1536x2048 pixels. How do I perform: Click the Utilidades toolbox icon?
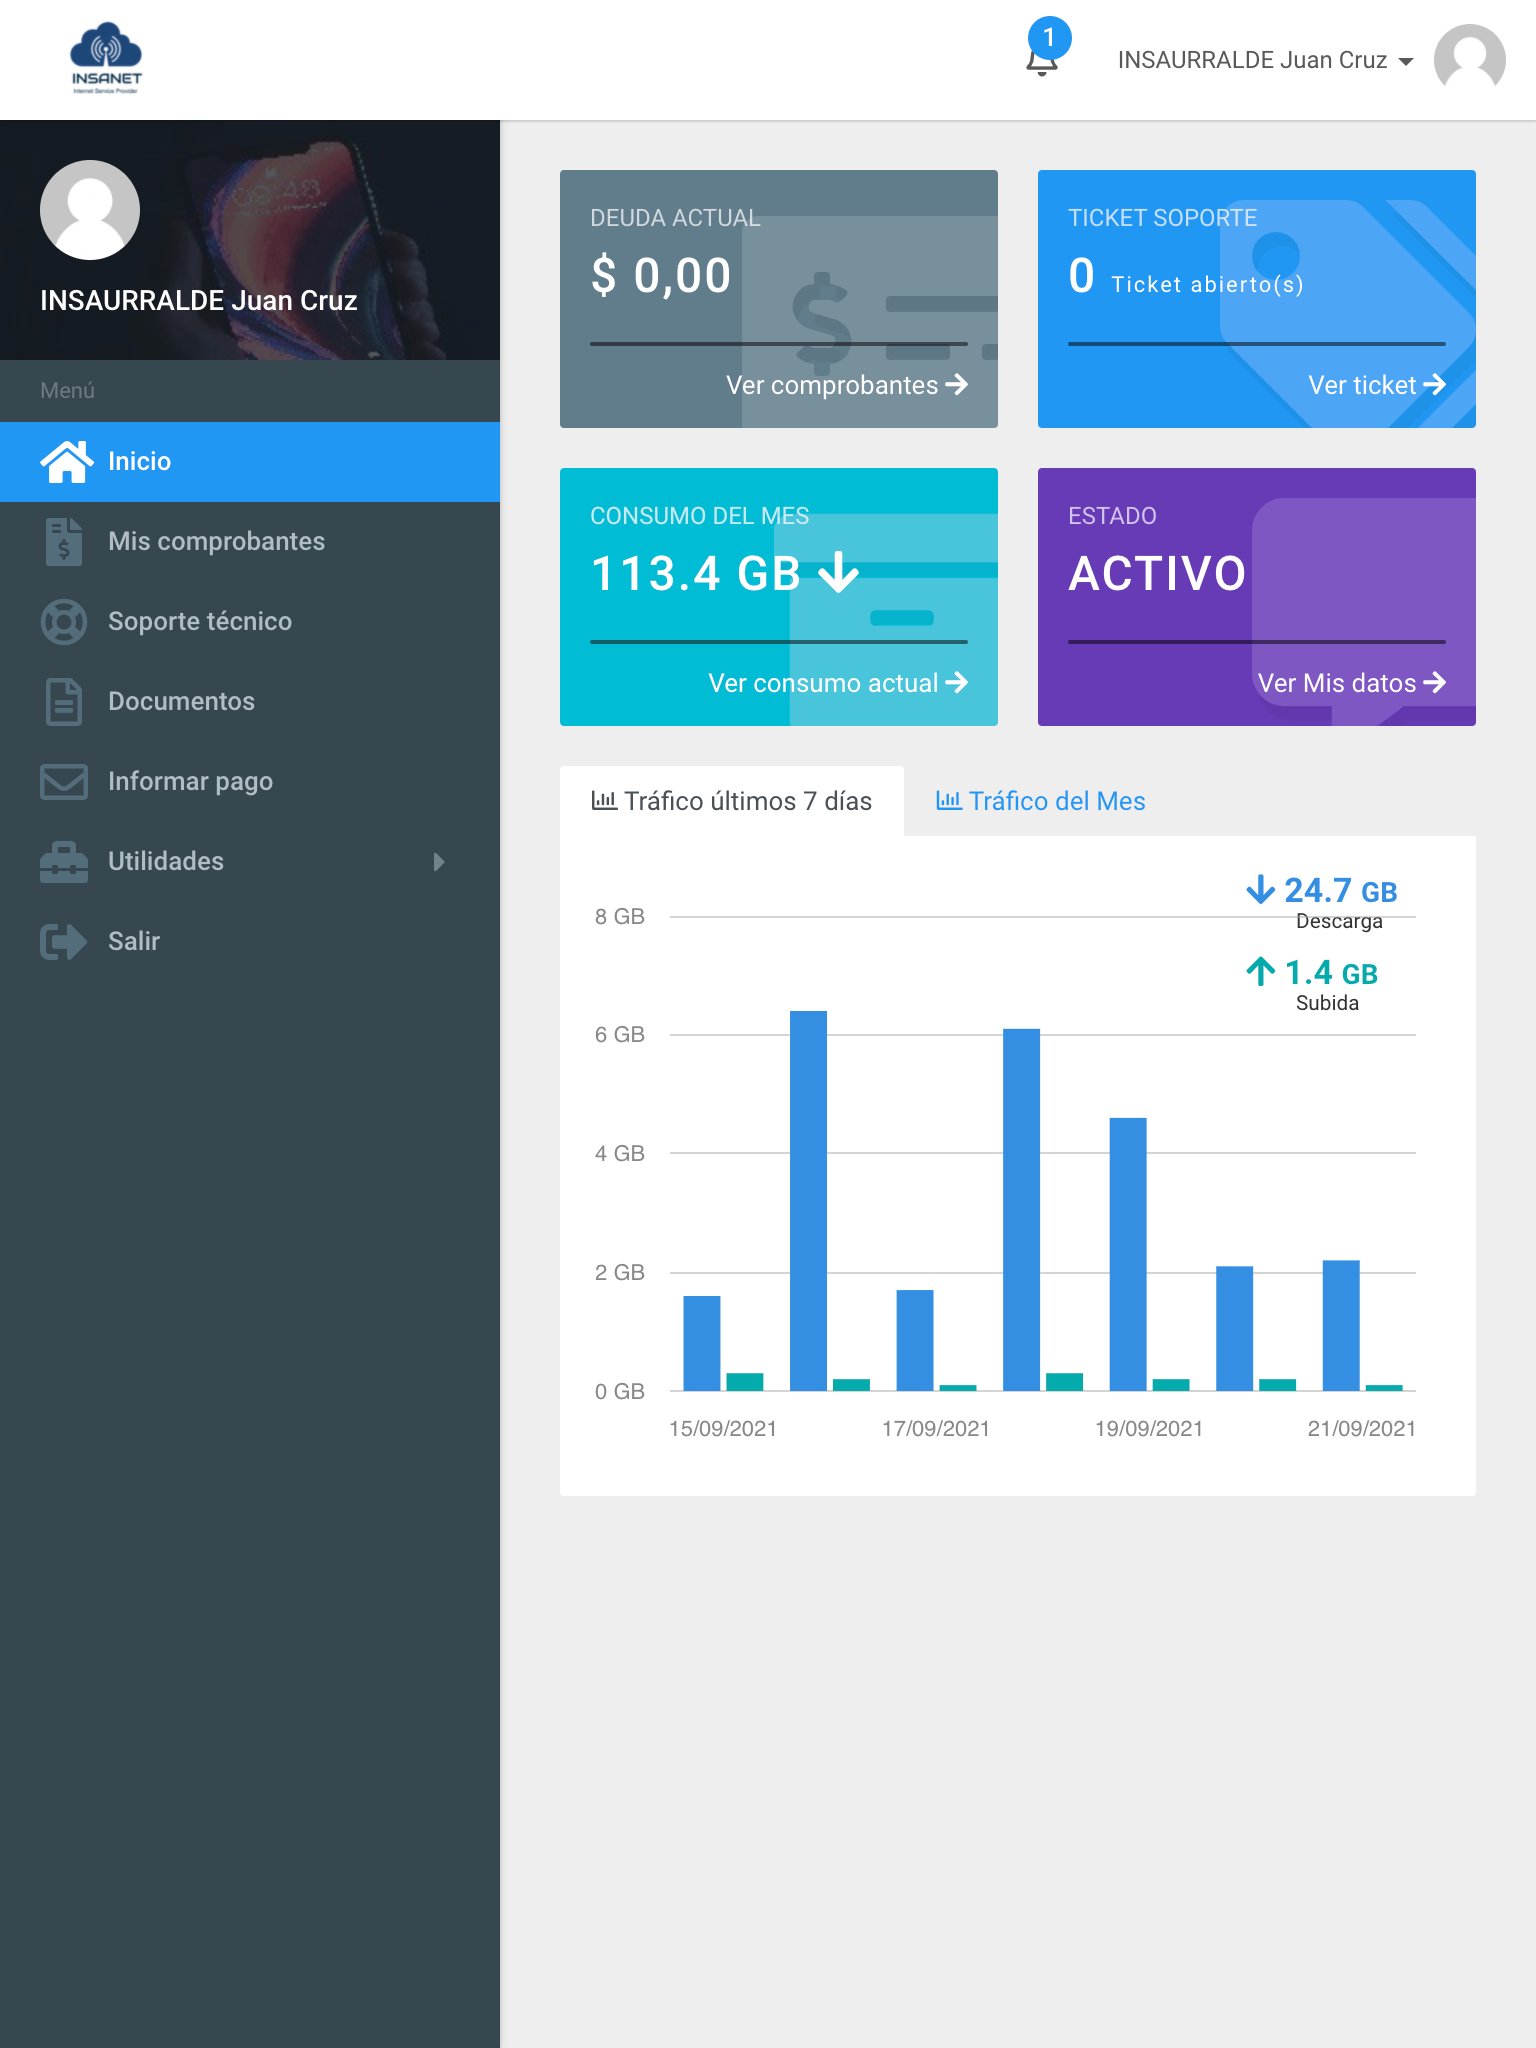64,861
